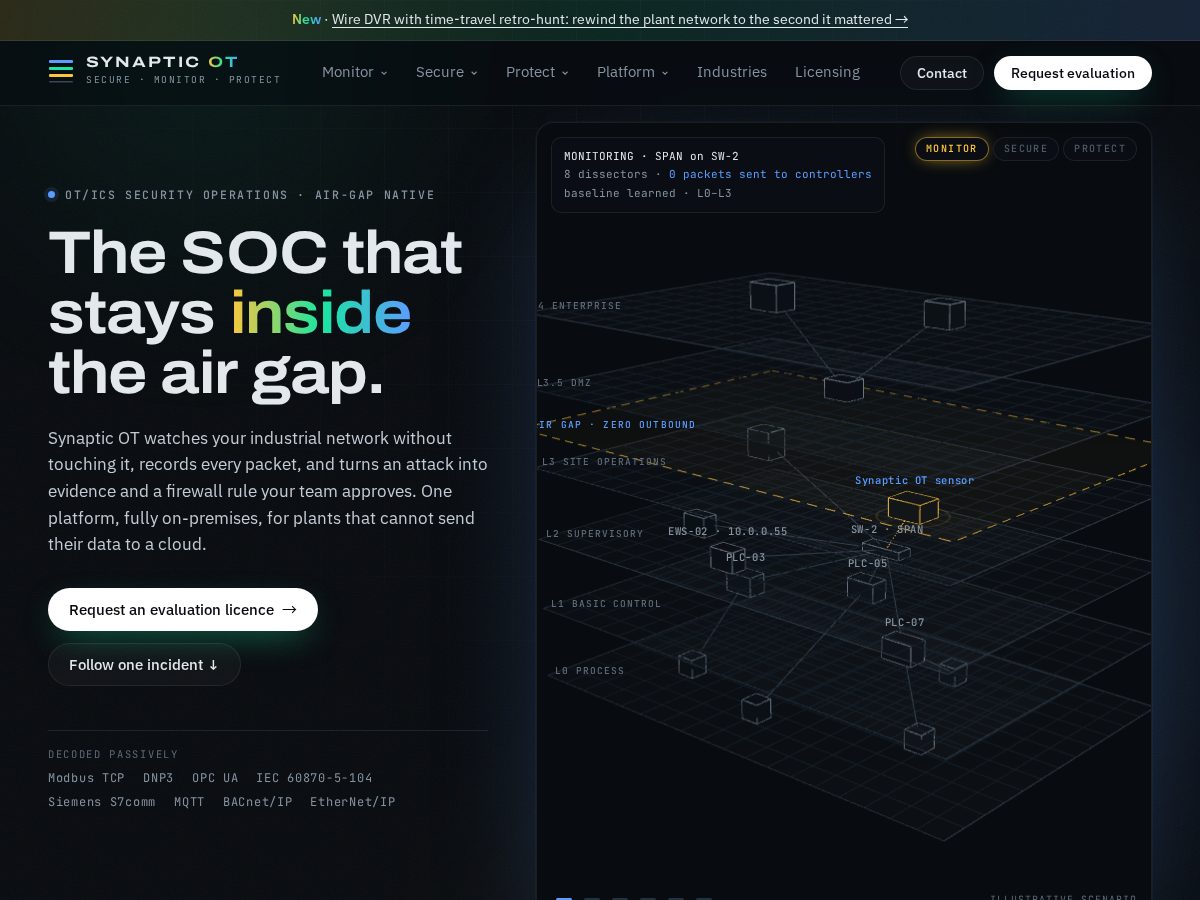
Task: Switch diagram to PROTECT mode
Action: click(1100, 149)
